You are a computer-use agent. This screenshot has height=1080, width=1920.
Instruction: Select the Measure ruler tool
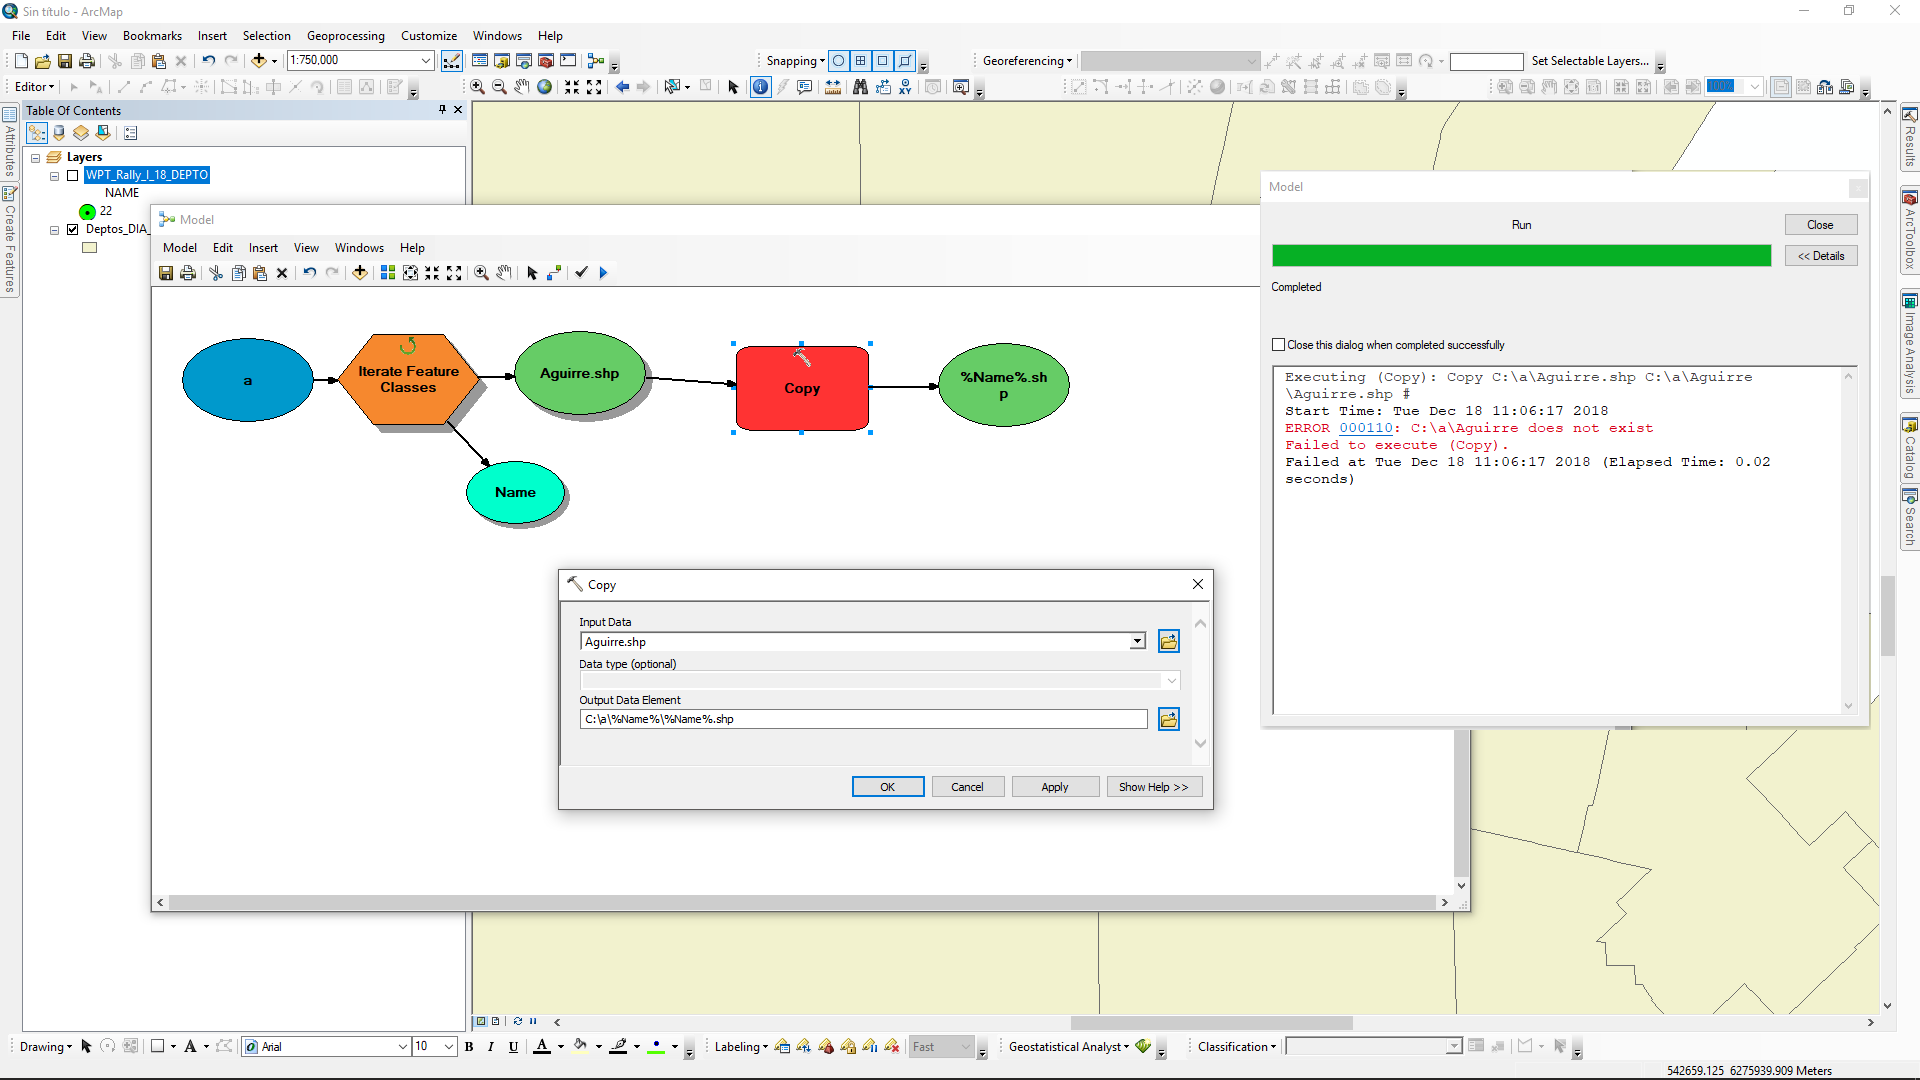click(x=833, y=87)
